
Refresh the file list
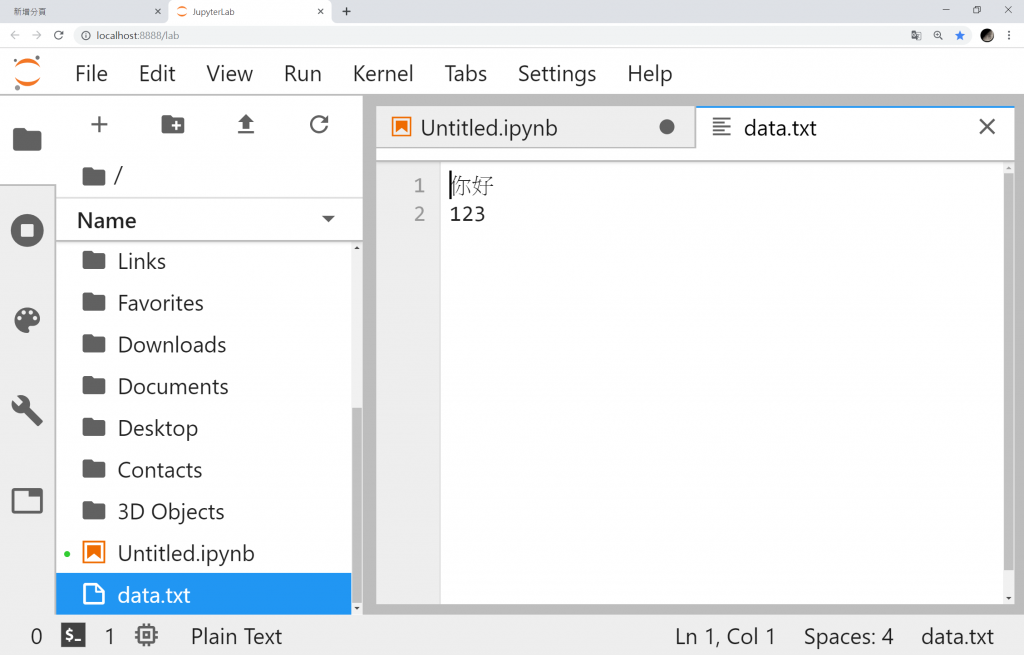point(319,124)
